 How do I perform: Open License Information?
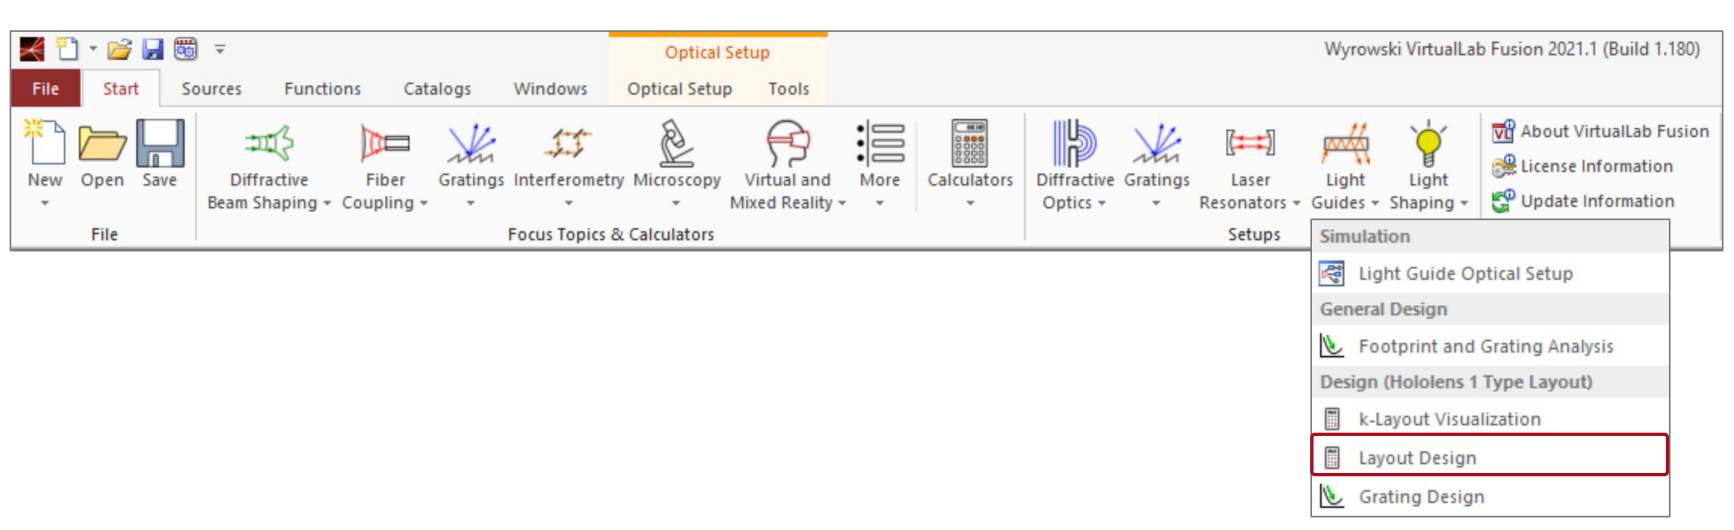coord(1582,166)
